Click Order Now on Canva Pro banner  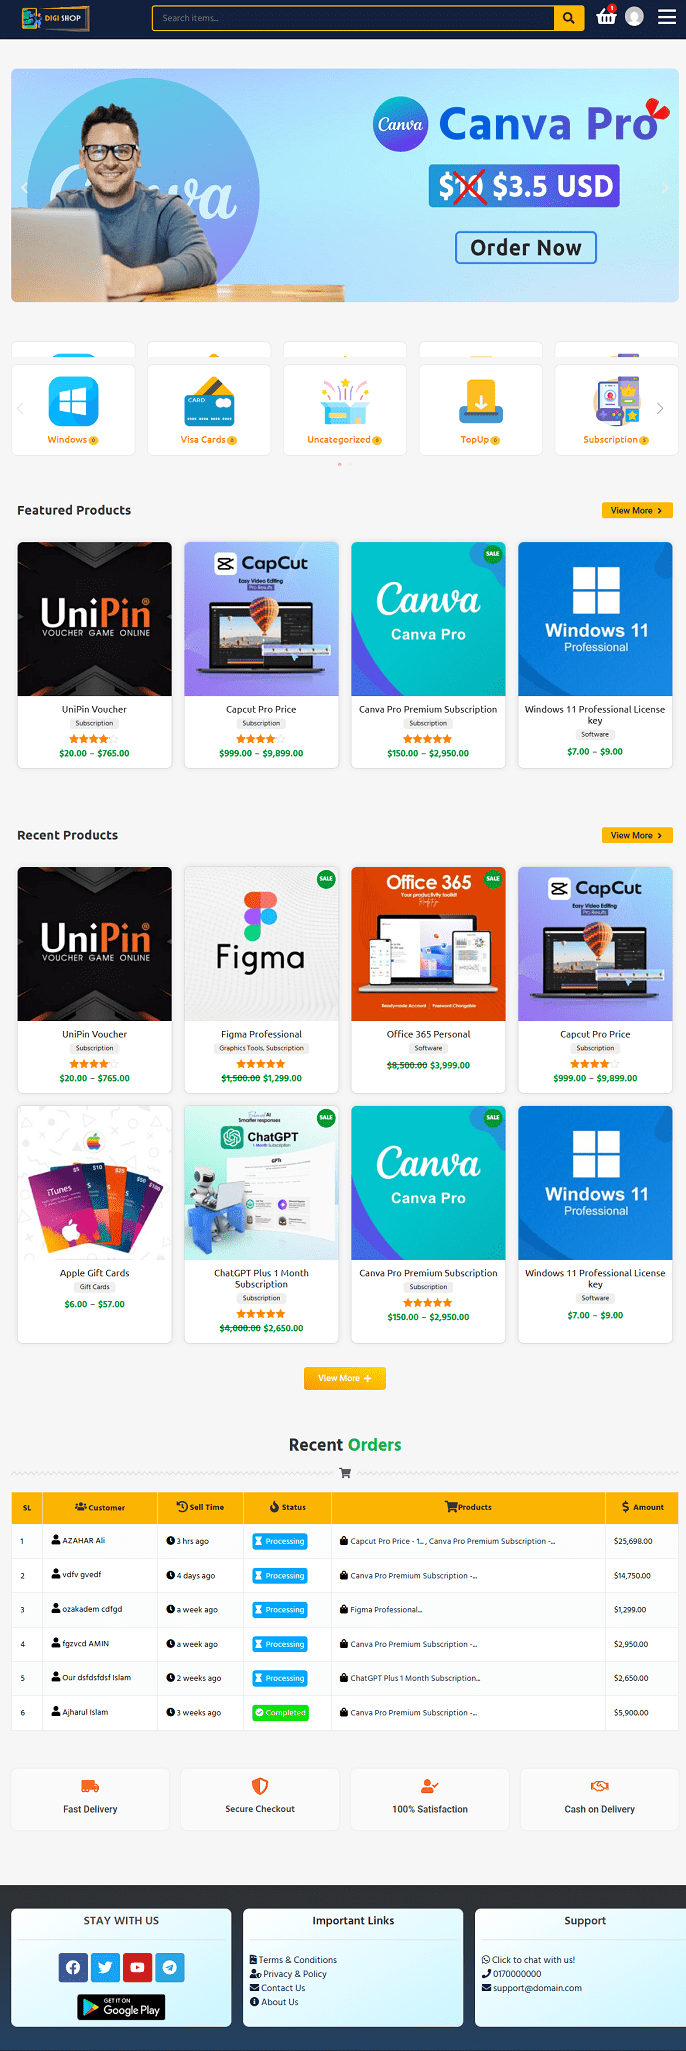click(526, 248)
